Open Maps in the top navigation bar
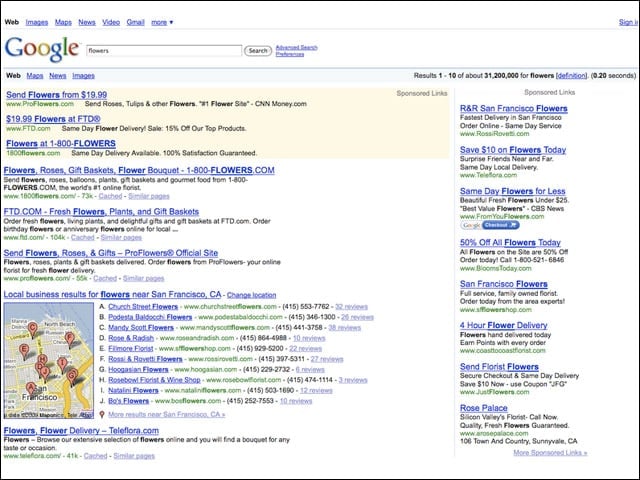This screenshot has width=640, height=480. (x=63, y=22)
